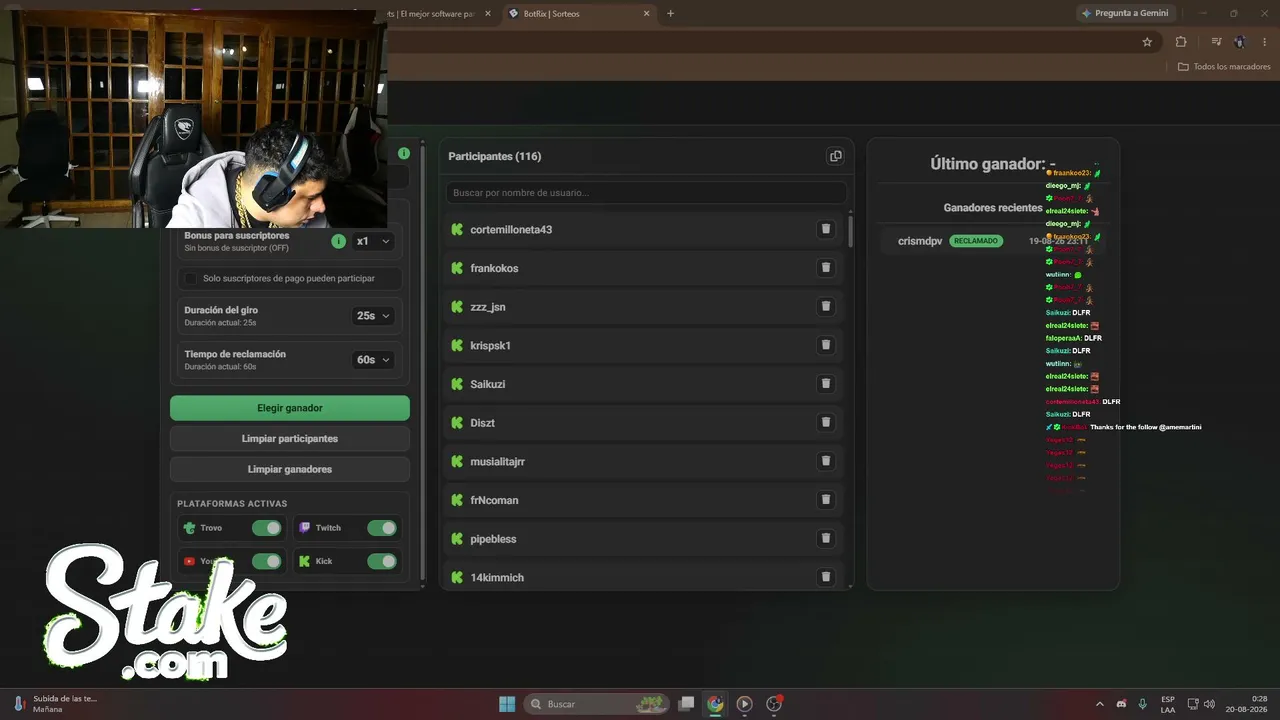The height and width of the screenshot is (720, 1280).
Task: Toggle the Twitch platform switch
Action: (382, 528)
